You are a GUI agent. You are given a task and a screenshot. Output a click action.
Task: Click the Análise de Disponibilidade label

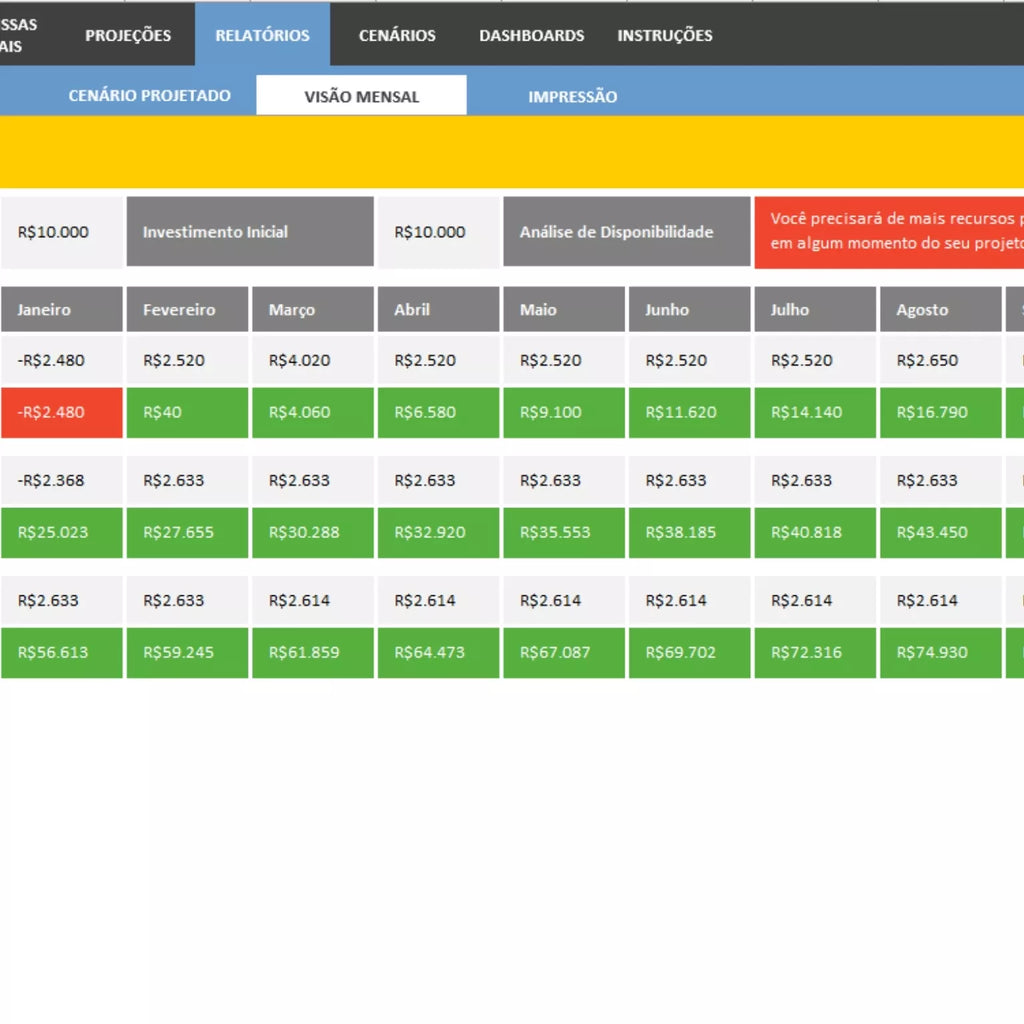point(626,232)
